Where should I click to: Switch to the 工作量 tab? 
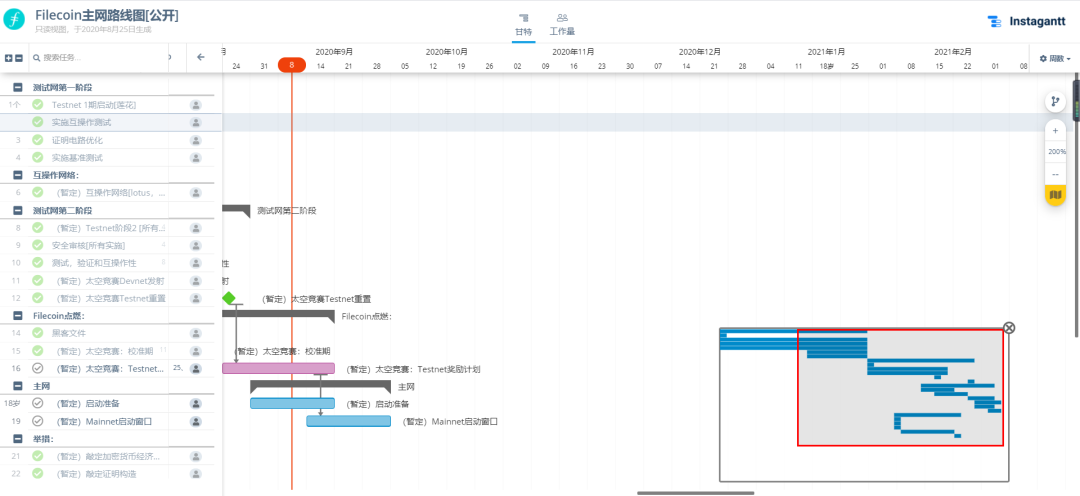coord(562,25)
